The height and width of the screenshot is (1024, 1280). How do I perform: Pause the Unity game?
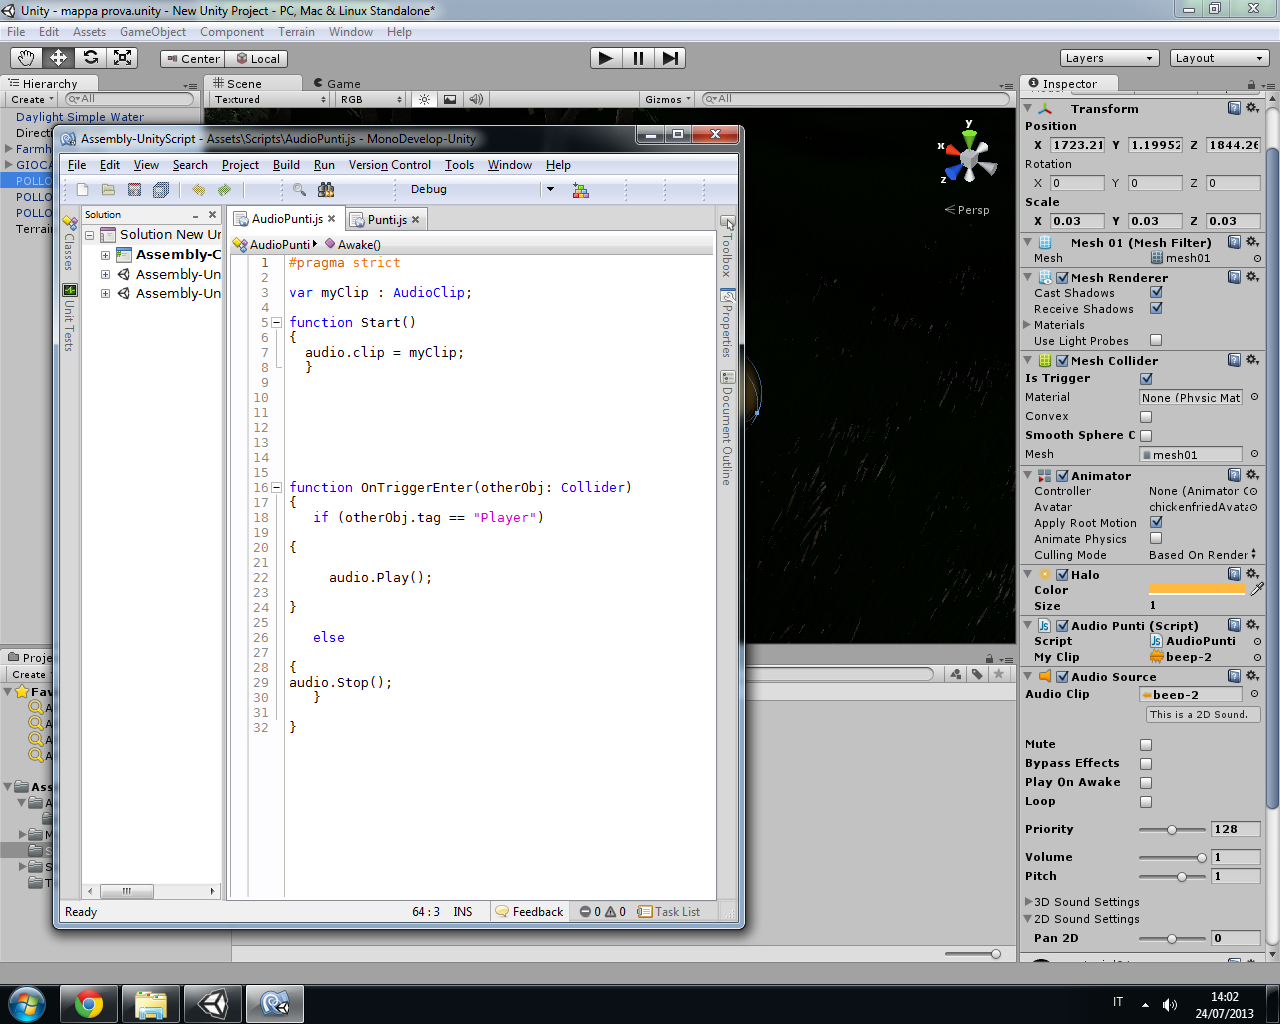[638, 58]
